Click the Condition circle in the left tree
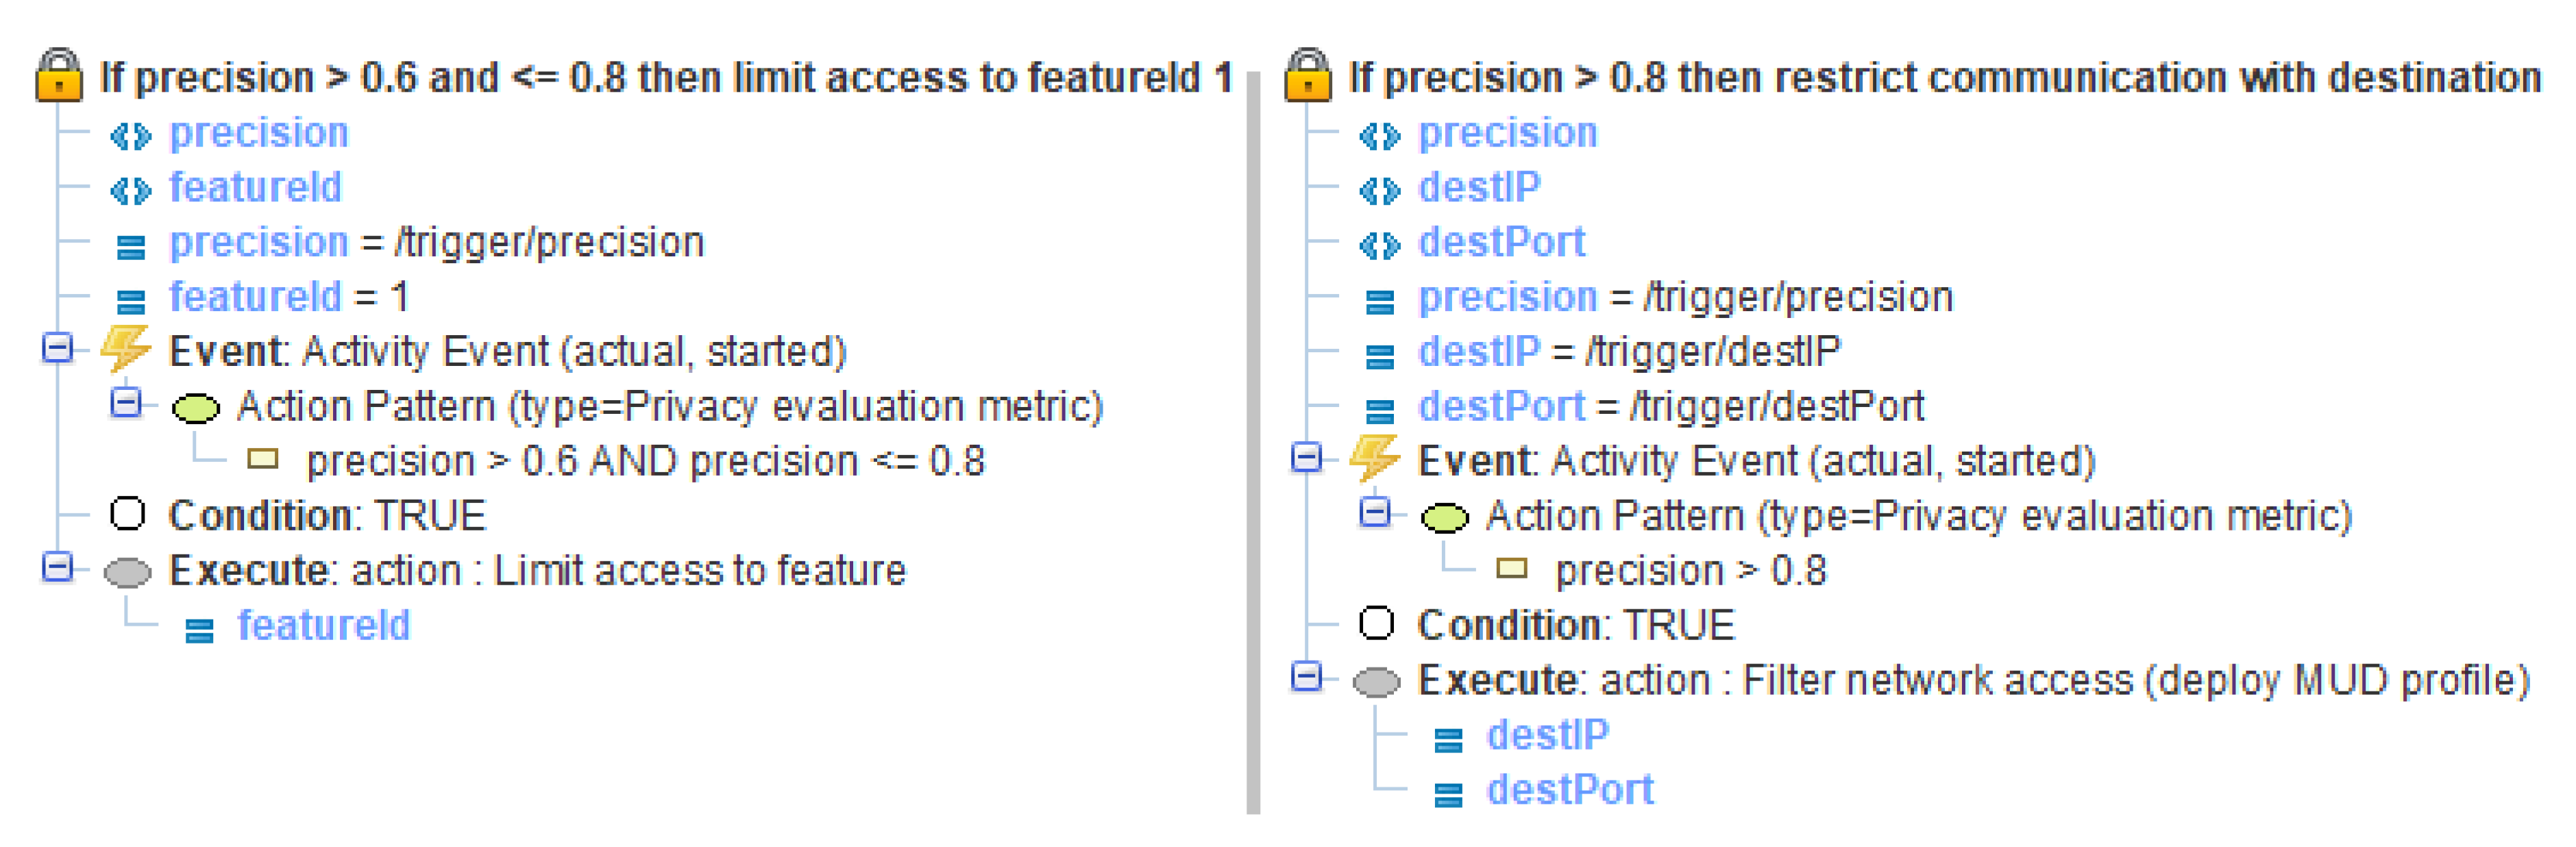The width and height of the screenshot is (2576, 847). [127, 514]
